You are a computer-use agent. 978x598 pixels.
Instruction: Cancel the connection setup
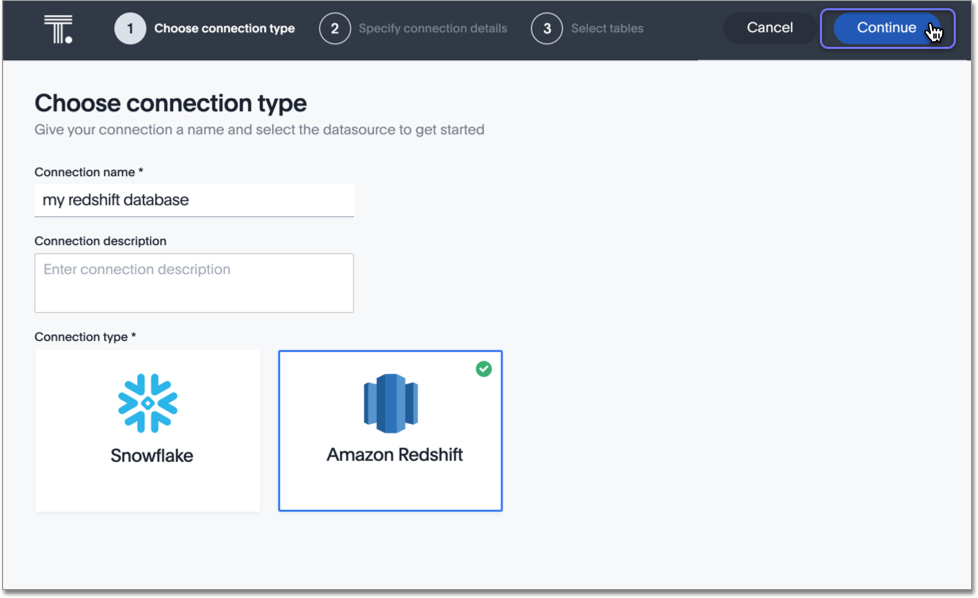[768, 27]
